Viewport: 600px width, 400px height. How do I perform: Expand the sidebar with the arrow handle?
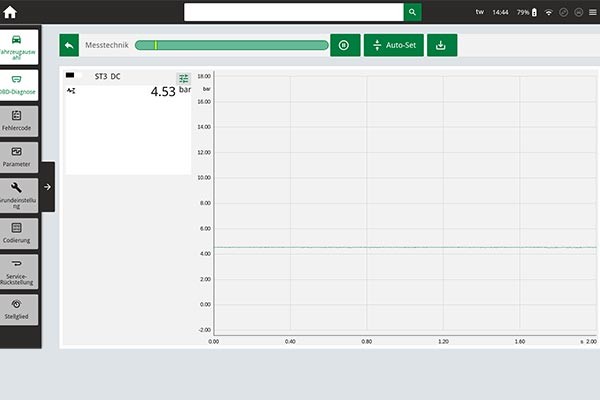coord(47,187)
